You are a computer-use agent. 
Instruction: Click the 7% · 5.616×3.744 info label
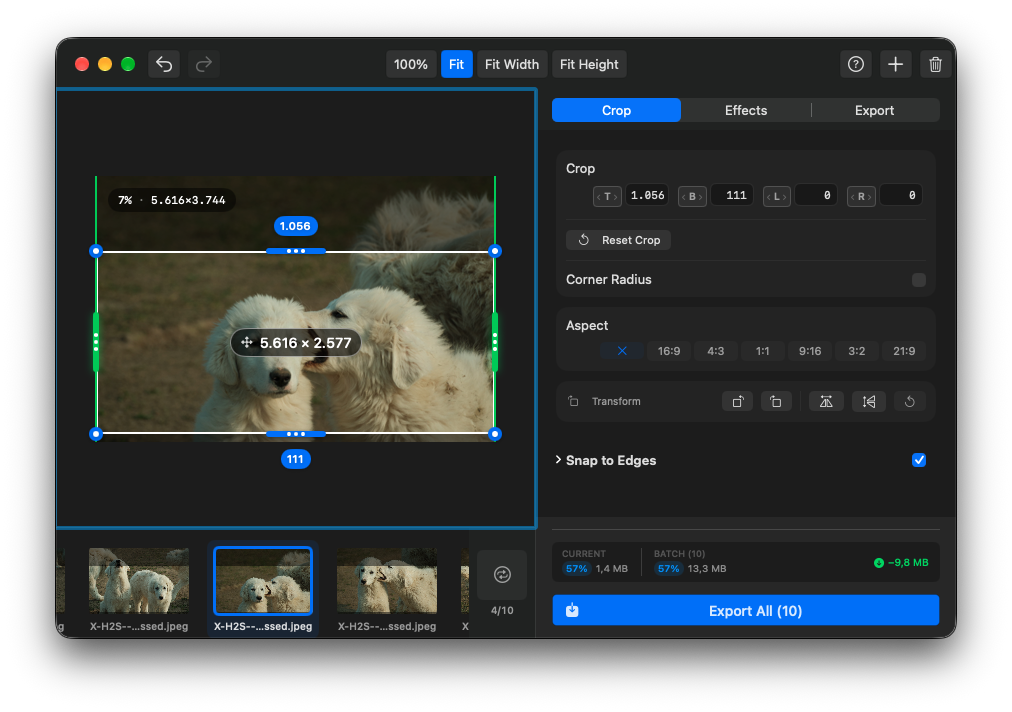172,200
